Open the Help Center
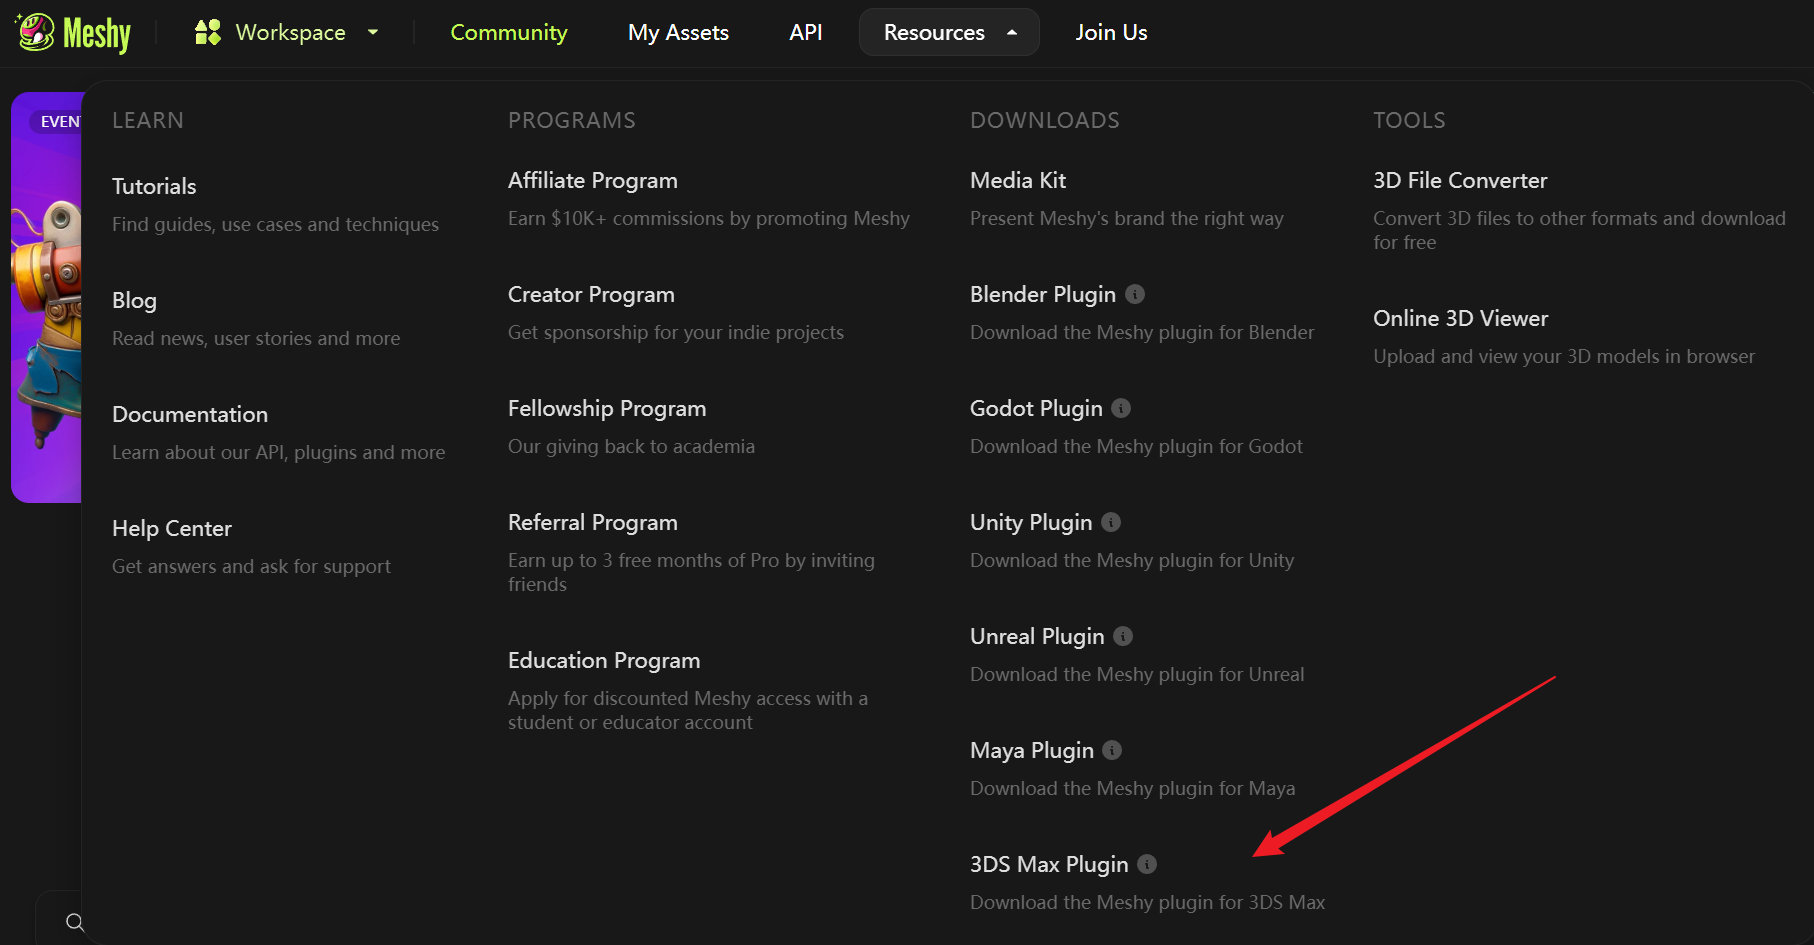1814x945 pixels. [172, 528]
